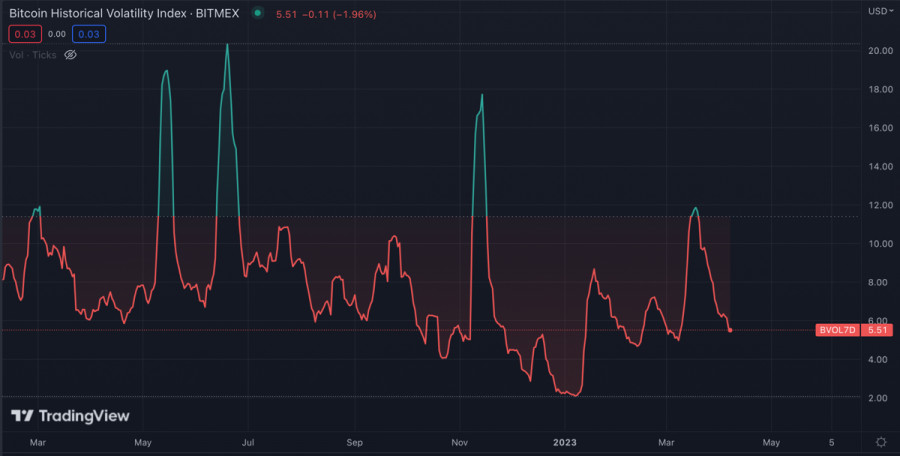This screenshot has height=456, width=900.
Task: Toggle Vol Ticks indicator visibility eye
Action: coord(70,55)
